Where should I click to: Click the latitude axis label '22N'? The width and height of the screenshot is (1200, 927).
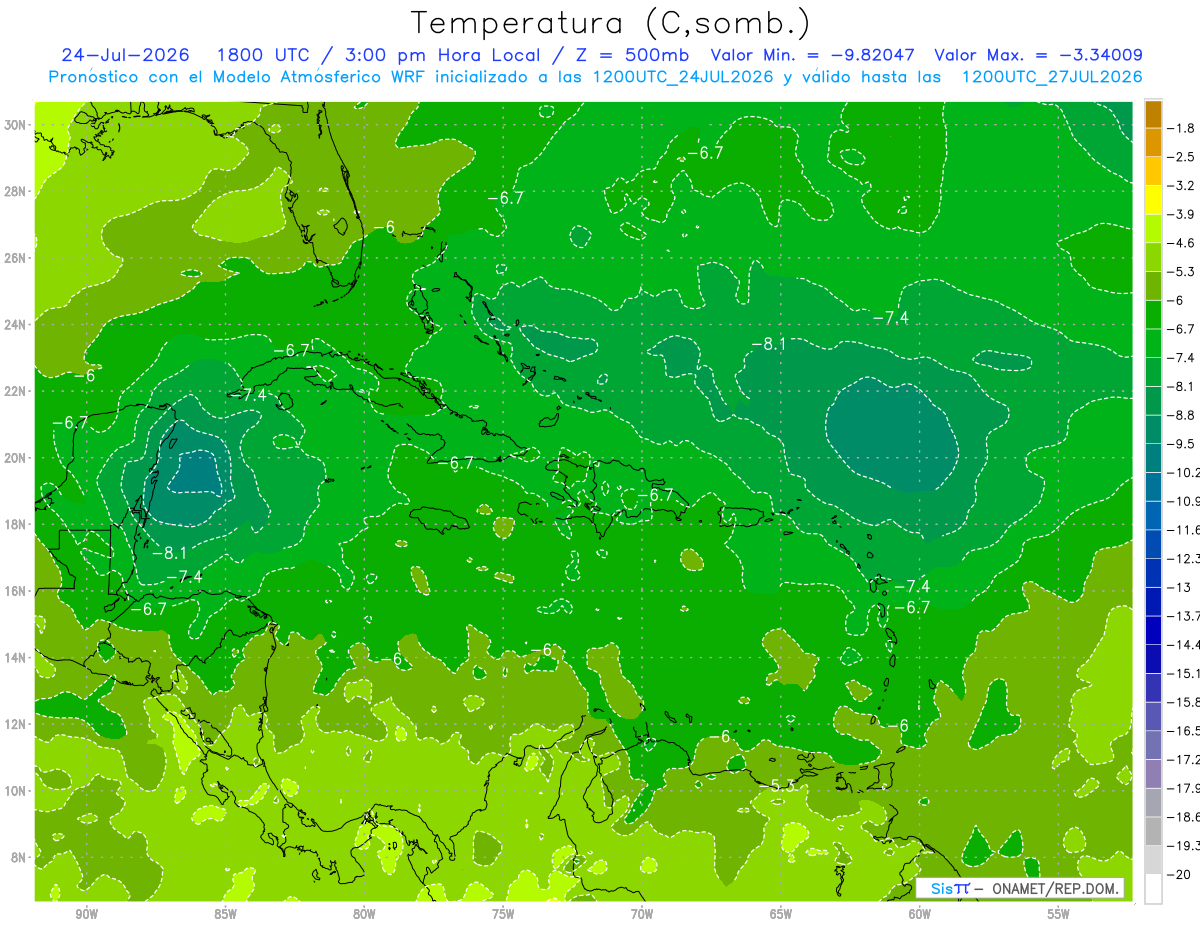16,391
